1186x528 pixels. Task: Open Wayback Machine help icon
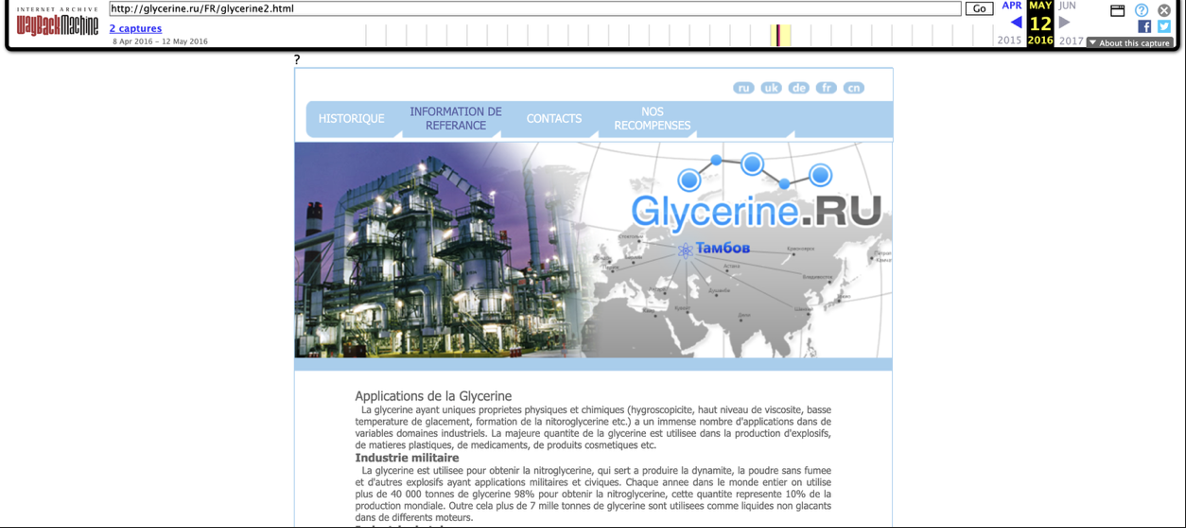tap(1142, 10)
